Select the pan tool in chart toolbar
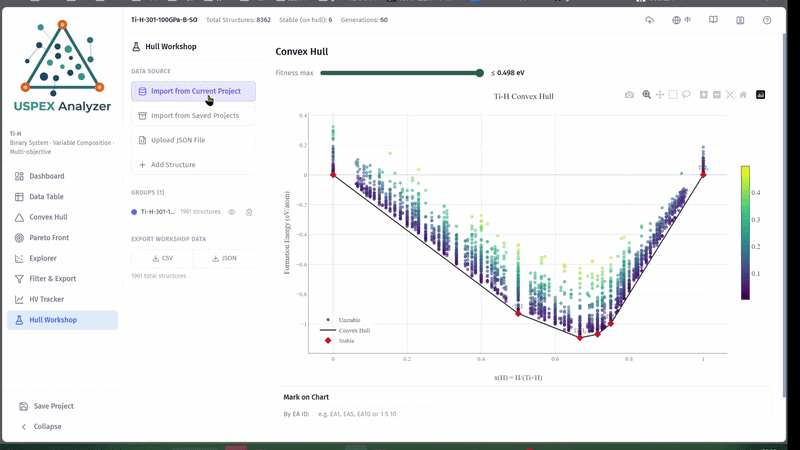 [660, 95]
